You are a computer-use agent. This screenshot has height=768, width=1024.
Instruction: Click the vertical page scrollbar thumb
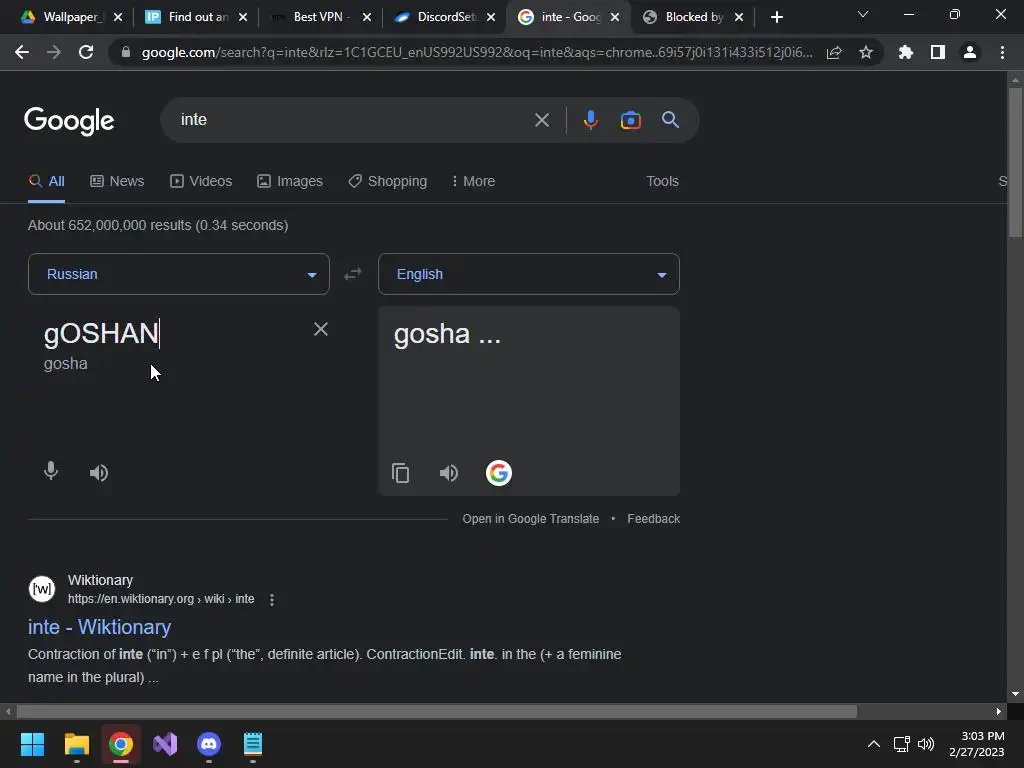[1015, 162]
